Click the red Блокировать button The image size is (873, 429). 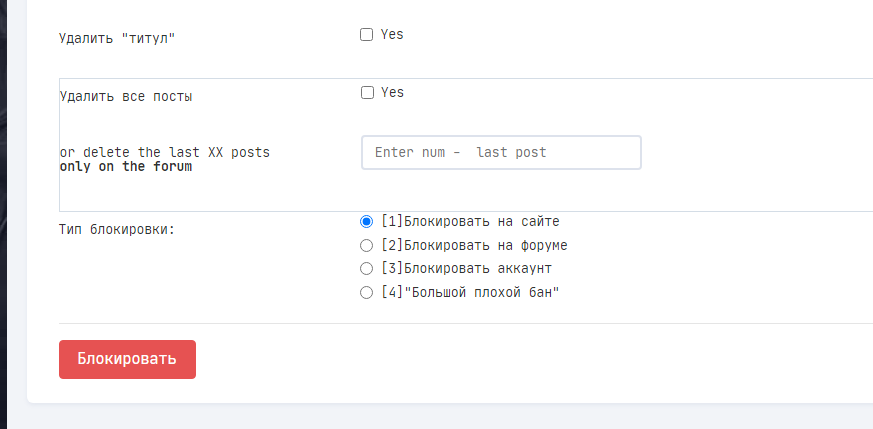[x=127, y=359]
